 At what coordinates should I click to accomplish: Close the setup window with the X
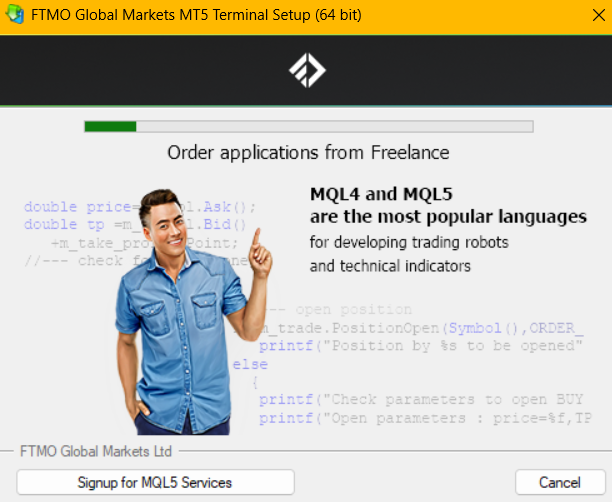click(598, 15)
